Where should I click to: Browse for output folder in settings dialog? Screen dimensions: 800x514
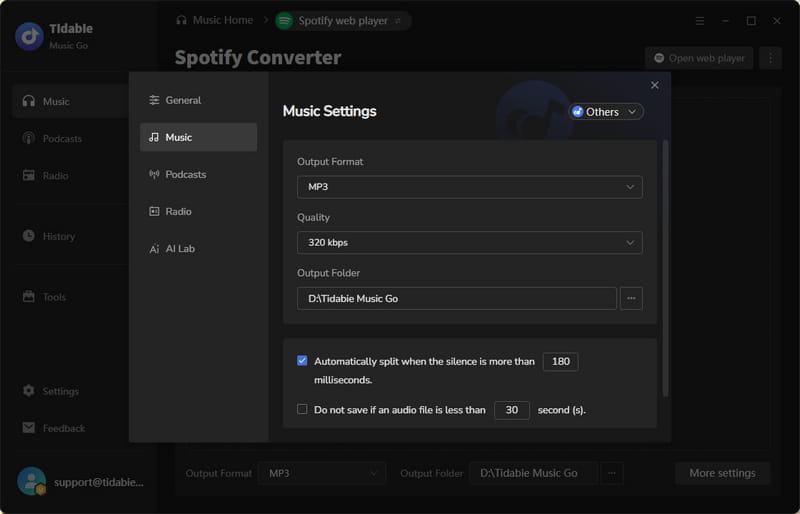point(631,299)
